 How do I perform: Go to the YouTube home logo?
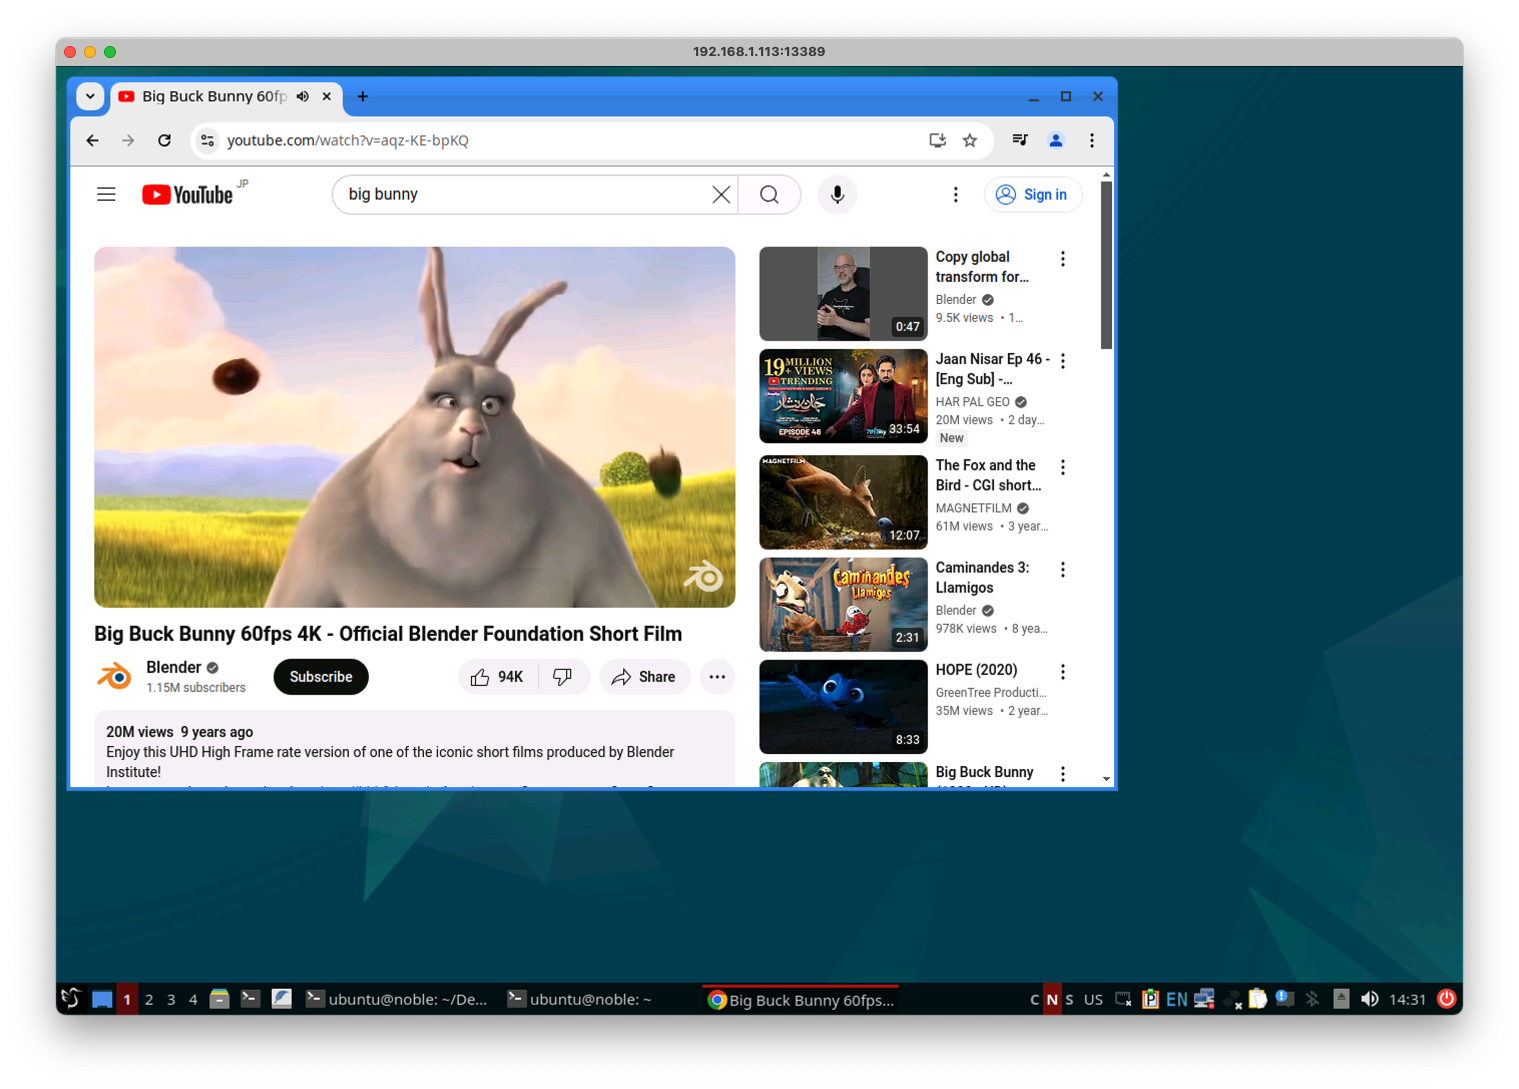click(x=188, y=194)
